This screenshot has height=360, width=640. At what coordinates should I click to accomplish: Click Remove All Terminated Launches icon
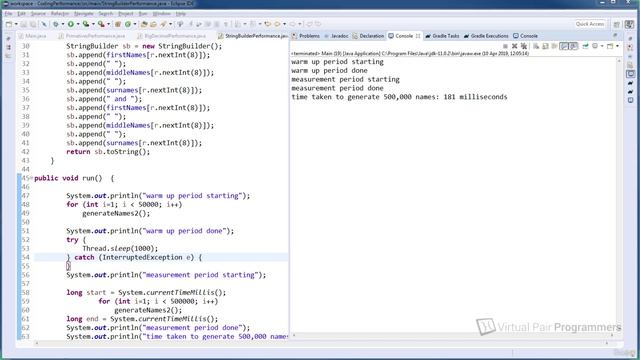(x=524, y=46)
